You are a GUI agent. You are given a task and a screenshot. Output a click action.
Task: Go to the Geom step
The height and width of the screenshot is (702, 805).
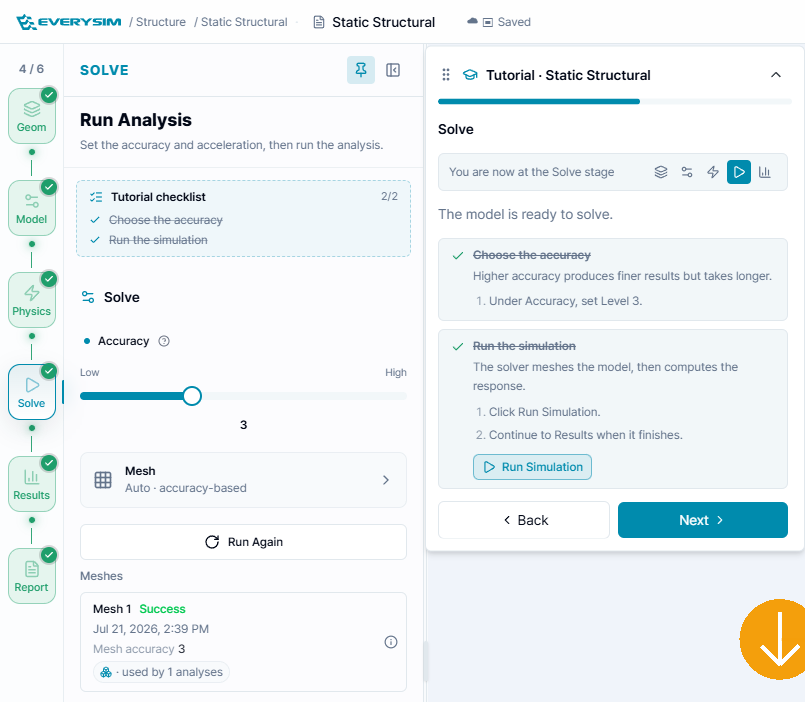[x=32, y=117]
